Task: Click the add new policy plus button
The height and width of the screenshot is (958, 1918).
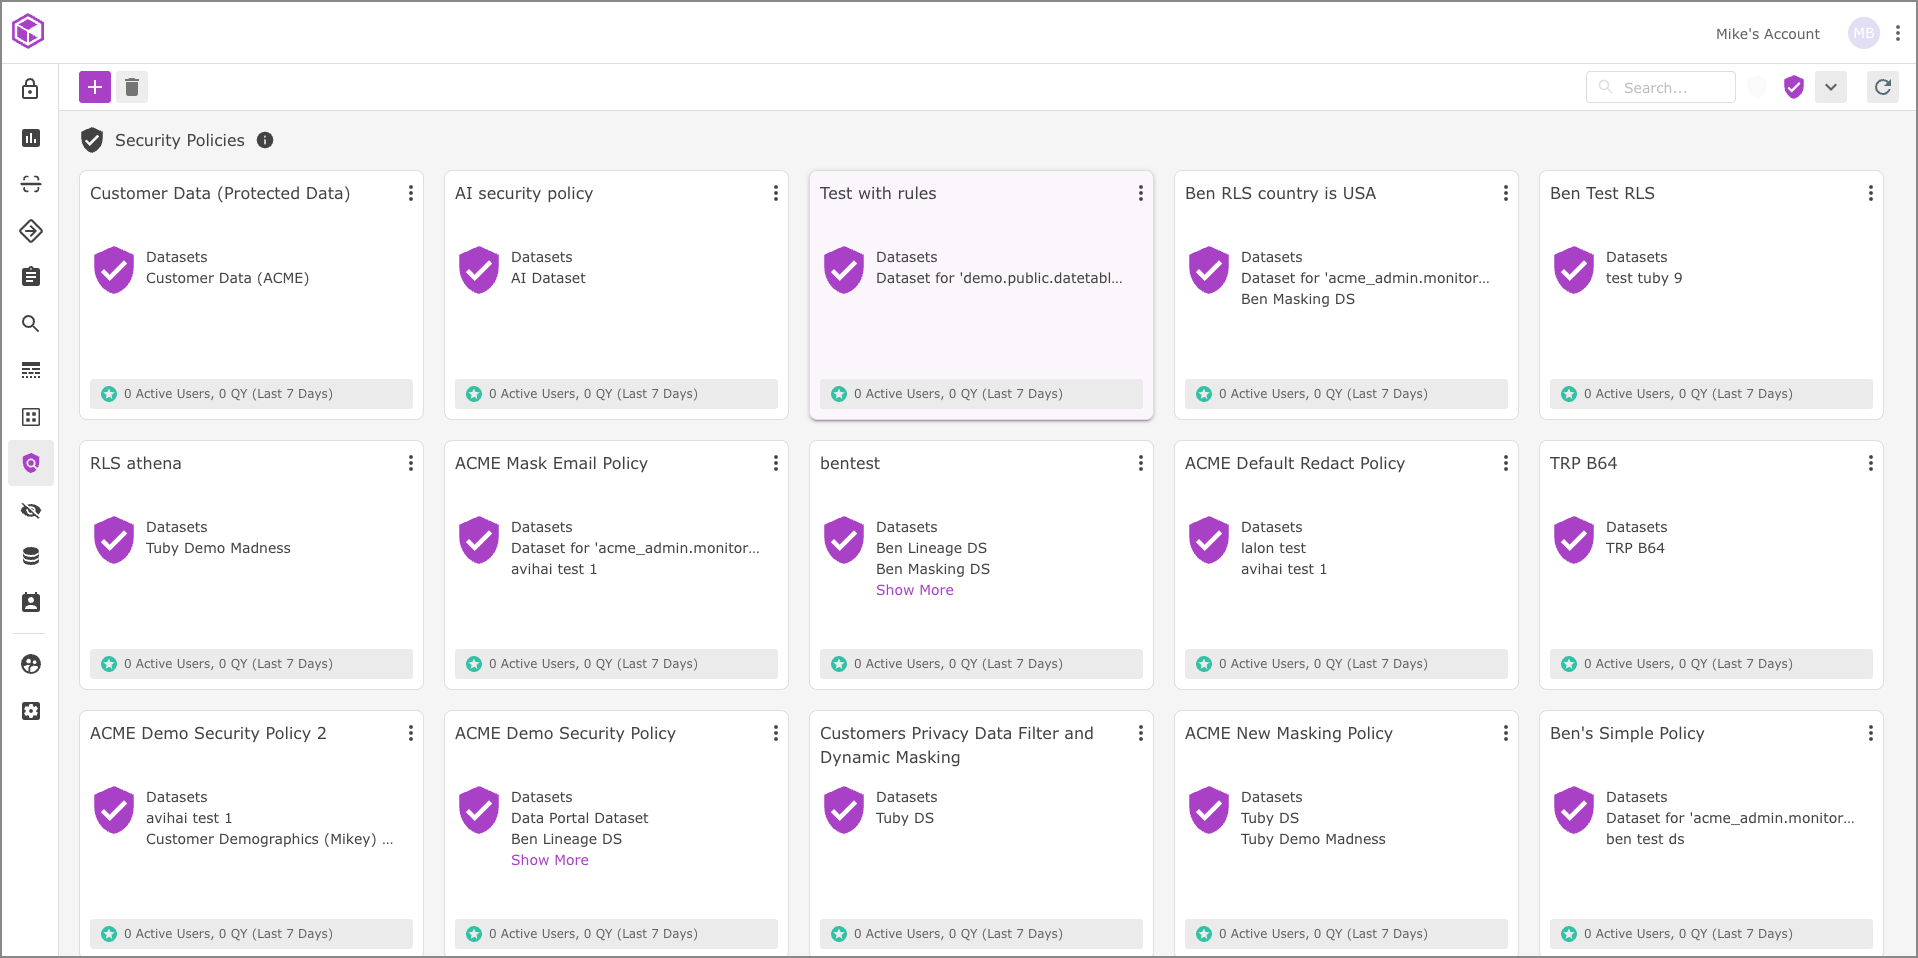Action: (x=95, y=87)
